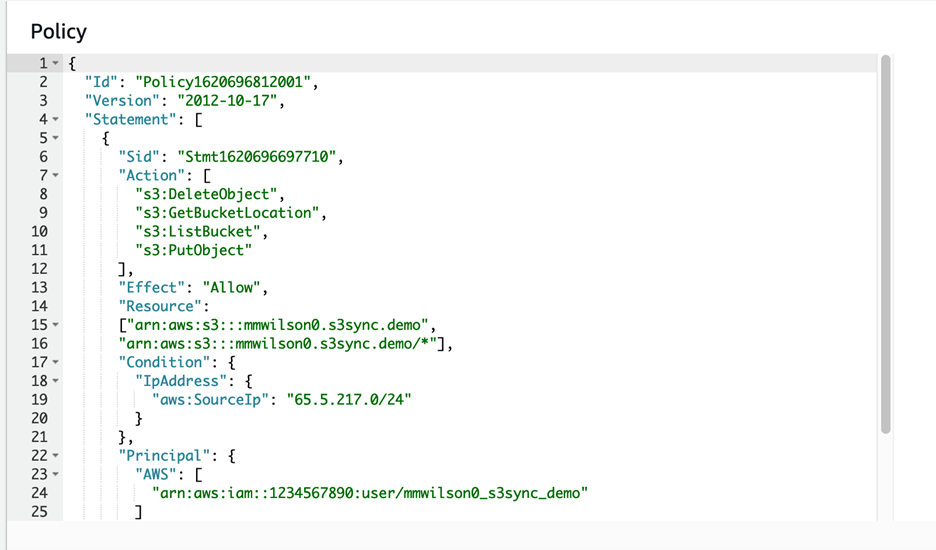
Task: Click the "Version" key on line 3
Action: [x=122, y=100]
